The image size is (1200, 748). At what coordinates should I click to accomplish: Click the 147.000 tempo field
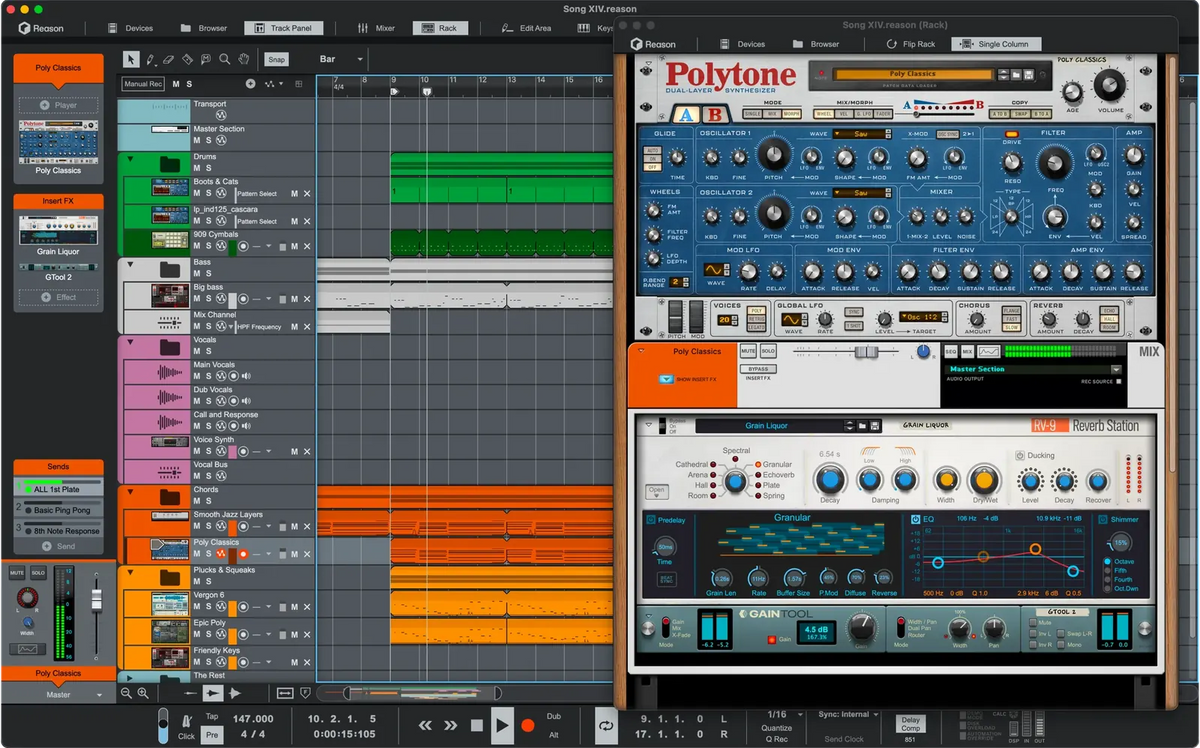coord(253,718)
